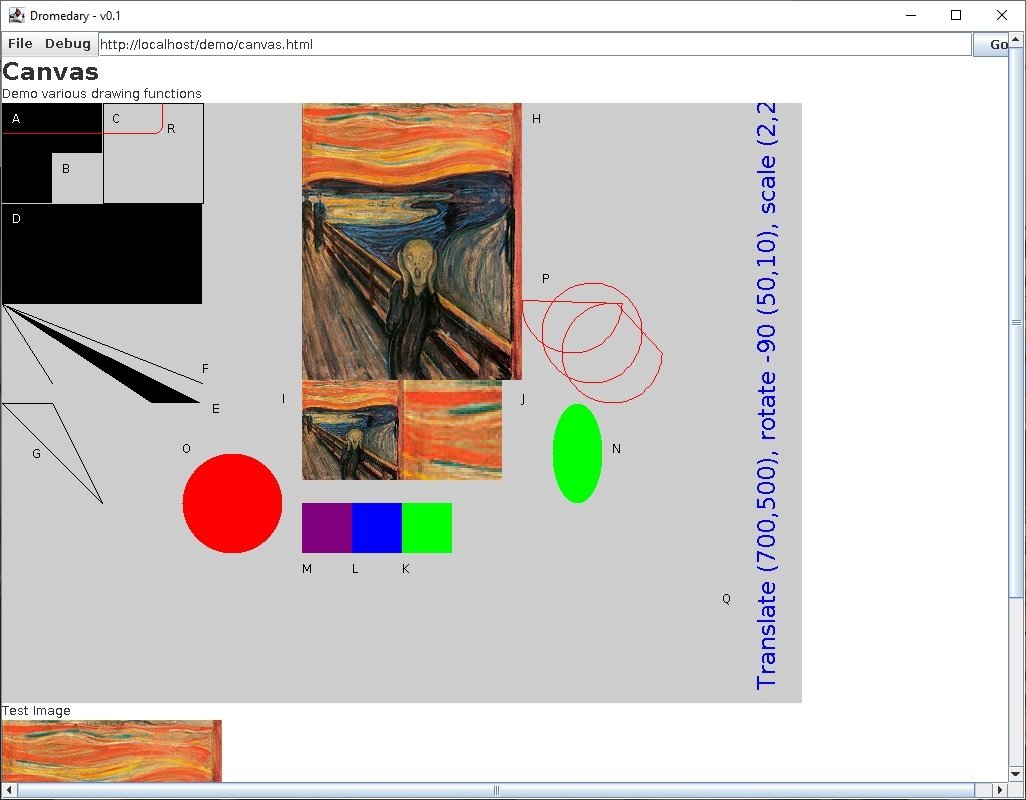Click the vertical scrollbar up arrow
This screenshot has height=800, width=1026.
[1016, 39]
